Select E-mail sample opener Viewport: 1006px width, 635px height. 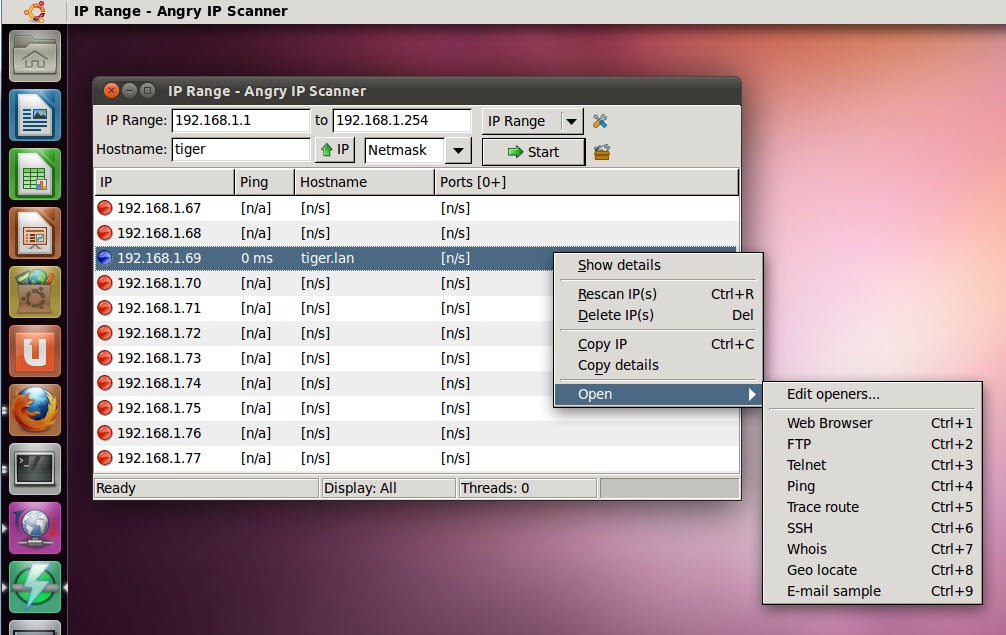click(873, 591)
